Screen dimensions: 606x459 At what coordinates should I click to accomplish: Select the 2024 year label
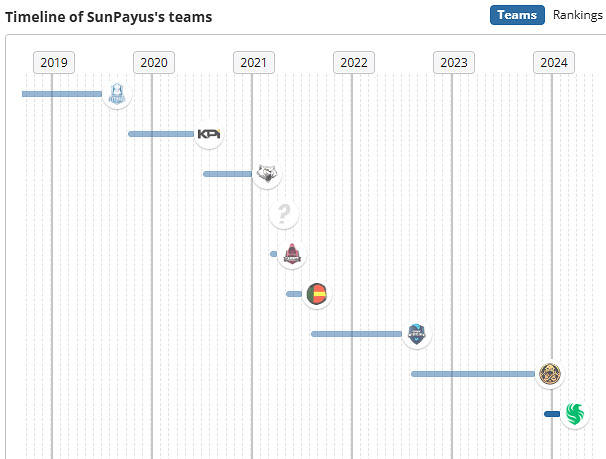(554, 62)
